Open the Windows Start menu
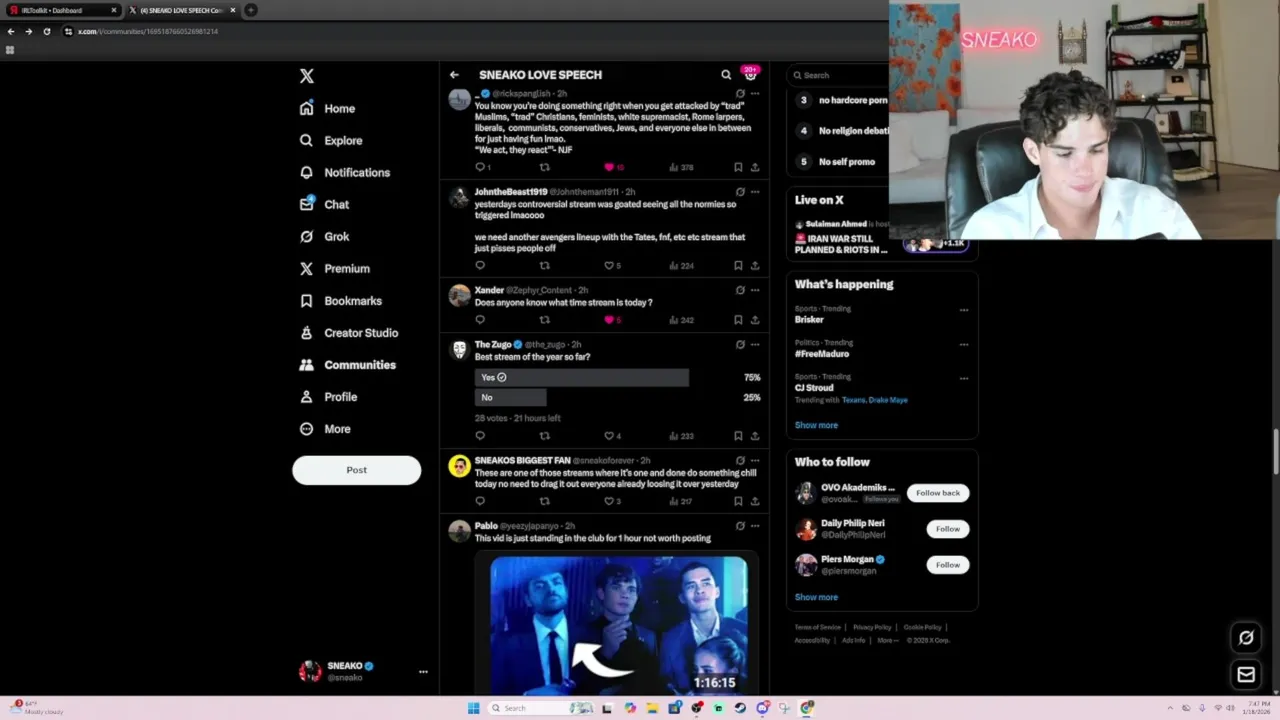This screenshot has width=1280, height=720. pyautogui.click(x=473, y=708)
